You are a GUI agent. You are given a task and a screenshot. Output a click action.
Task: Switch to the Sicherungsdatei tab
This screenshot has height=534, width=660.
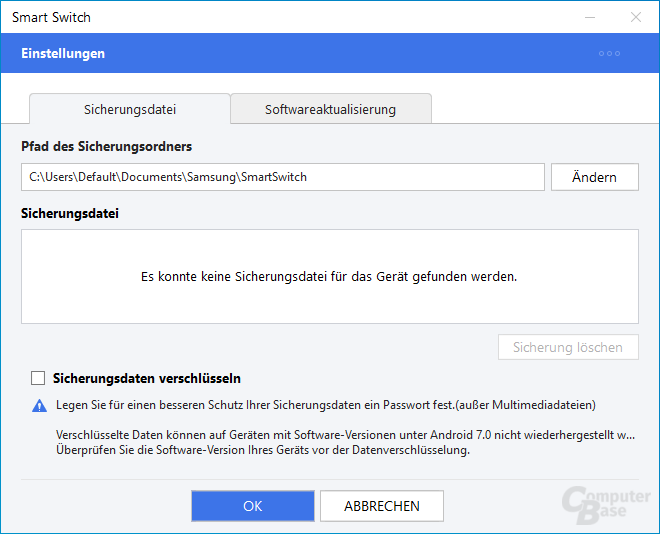coord(130,109)
